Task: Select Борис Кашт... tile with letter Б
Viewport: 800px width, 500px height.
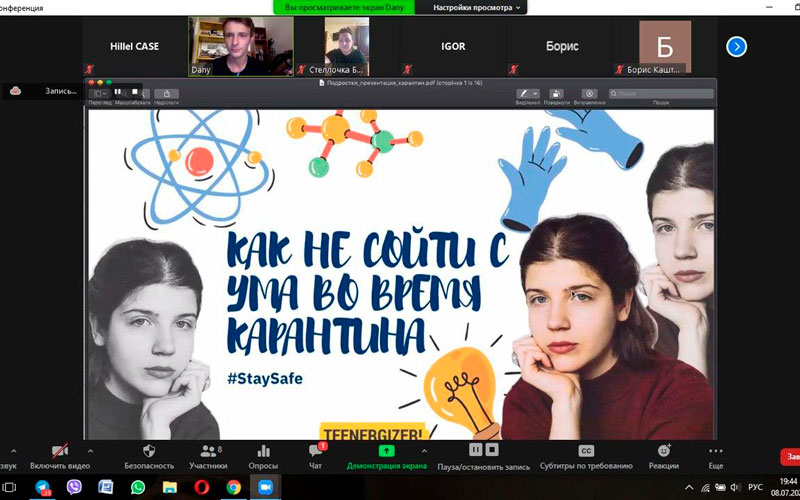Action: coord(665,46)
